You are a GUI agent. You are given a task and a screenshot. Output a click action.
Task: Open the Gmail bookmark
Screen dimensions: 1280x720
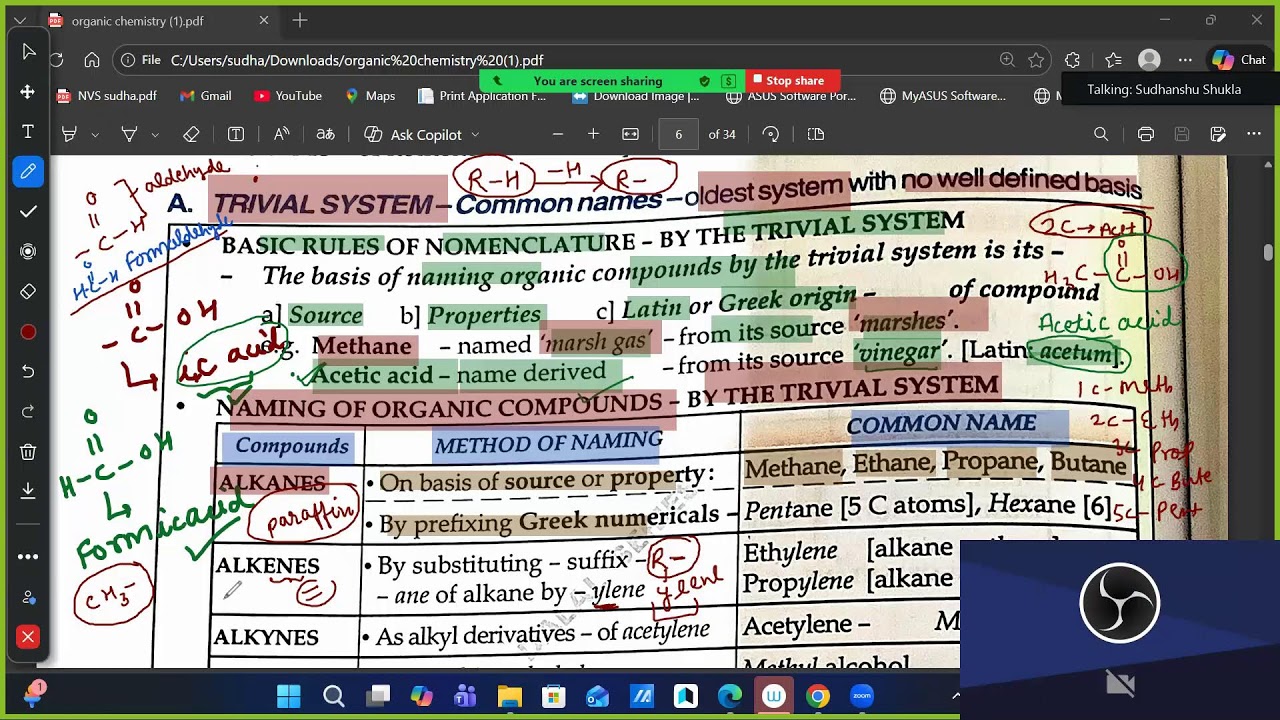[x=206, y=96]
